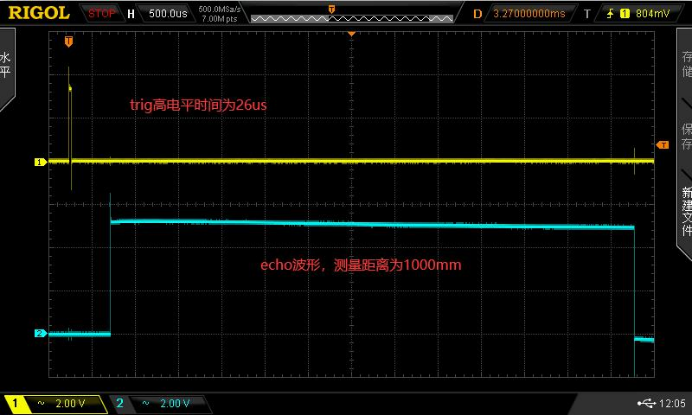Click the orange trigger position marker at top left of grid

pos(69,42)
